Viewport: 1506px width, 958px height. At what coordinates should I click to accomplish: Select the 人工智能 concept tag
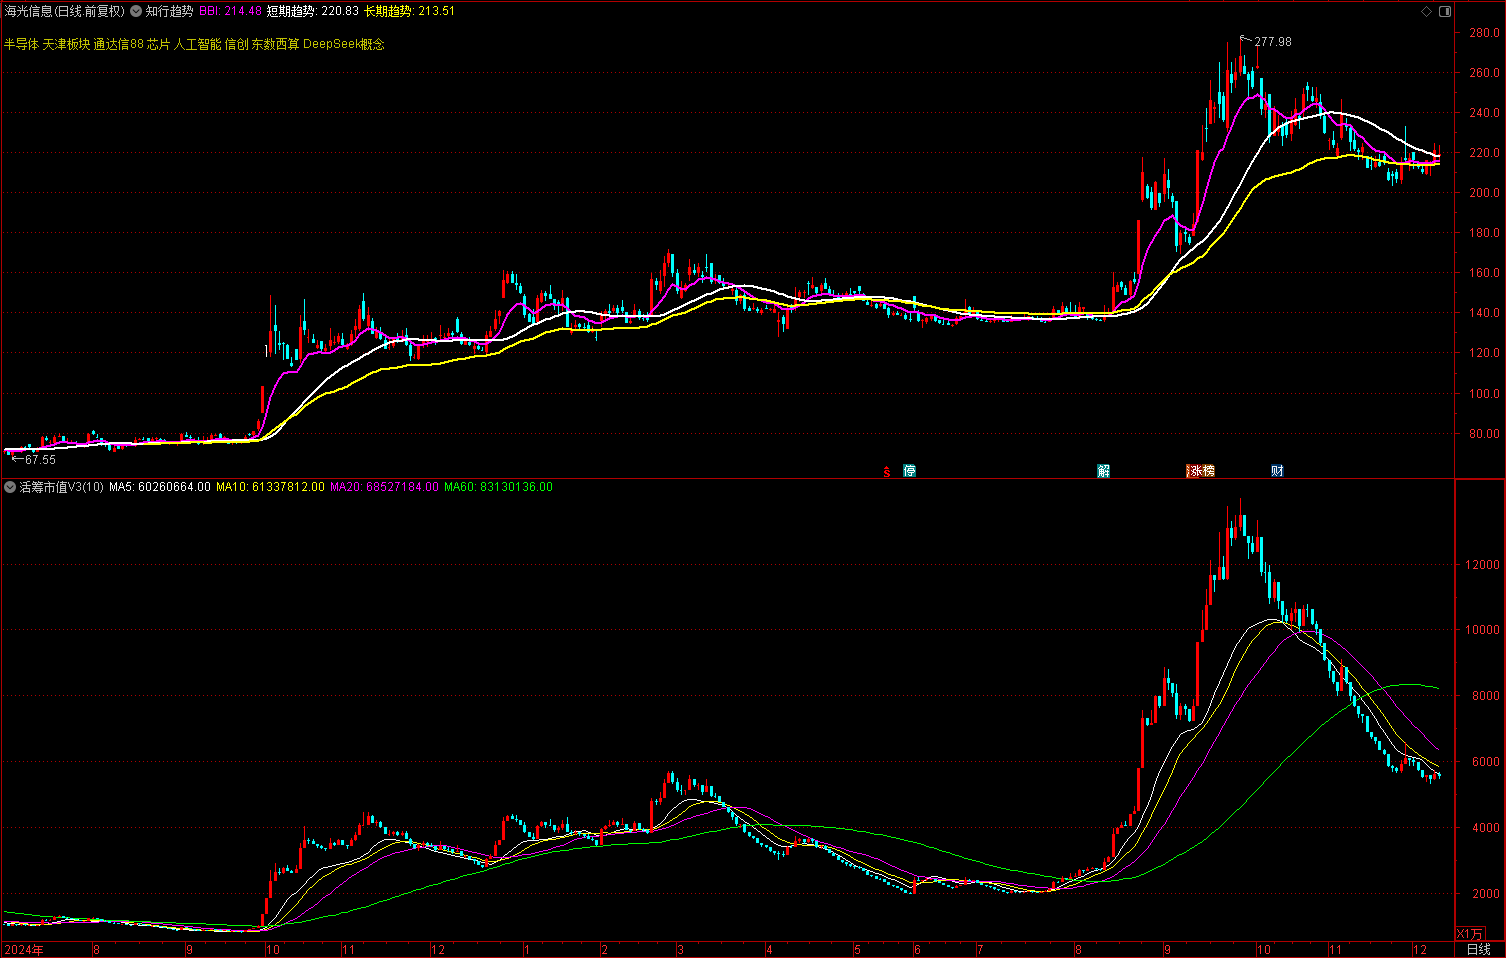(x=197, y=44)
